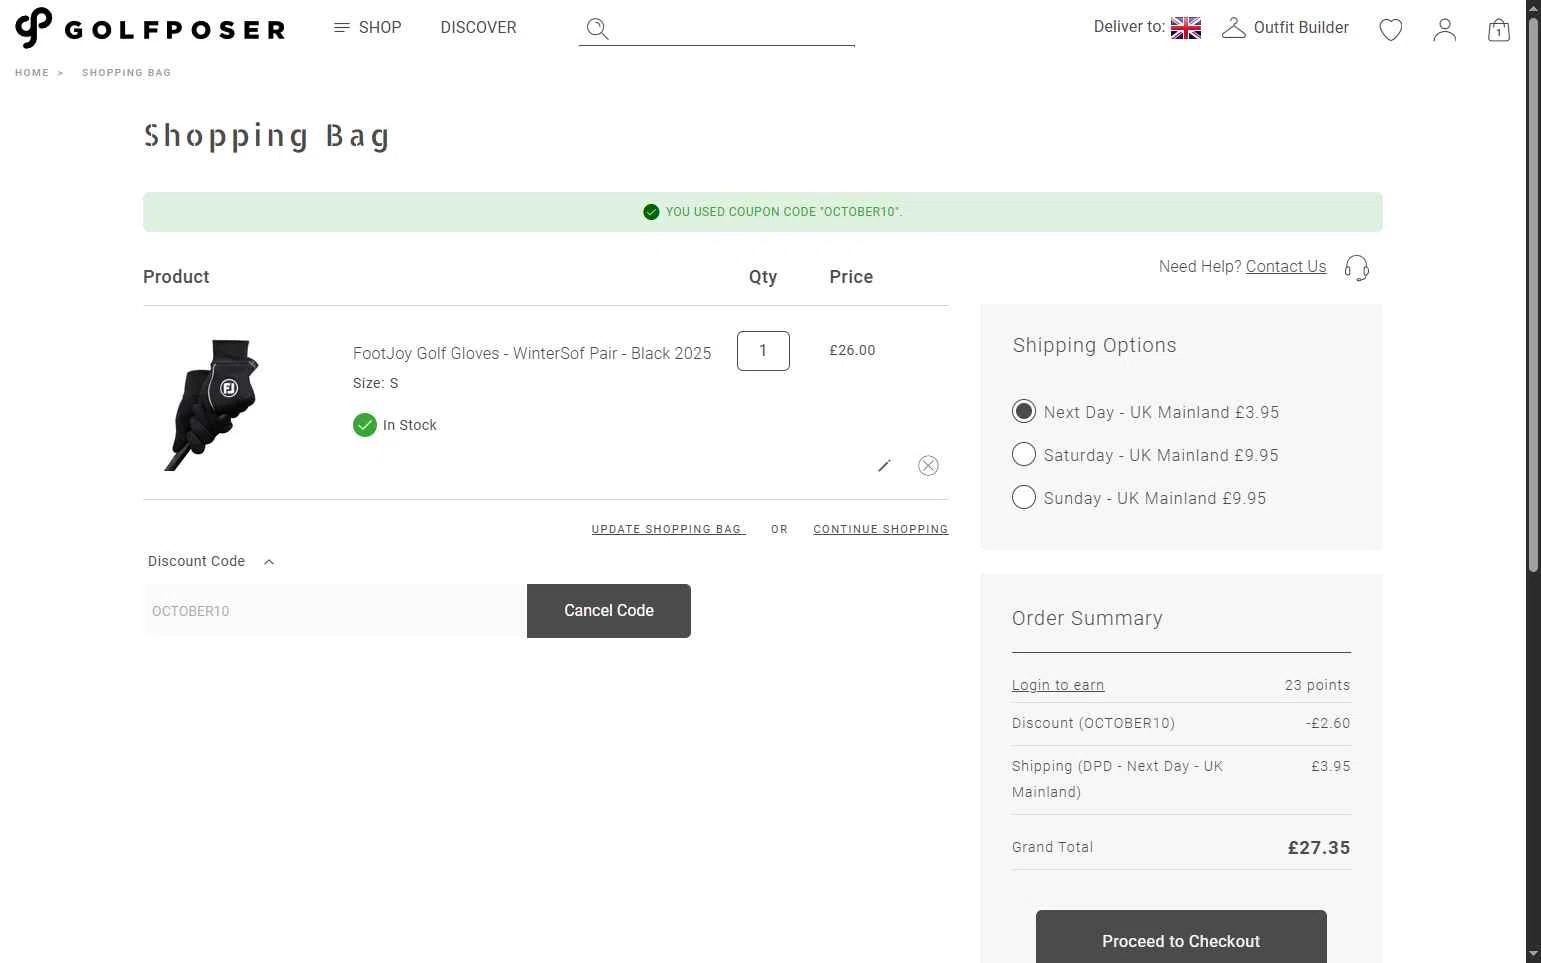The width and height of the screenshot is (1541, 963).
Task: Click the SHOPPING BAG breadcrumb text
Action: (126, 73)
